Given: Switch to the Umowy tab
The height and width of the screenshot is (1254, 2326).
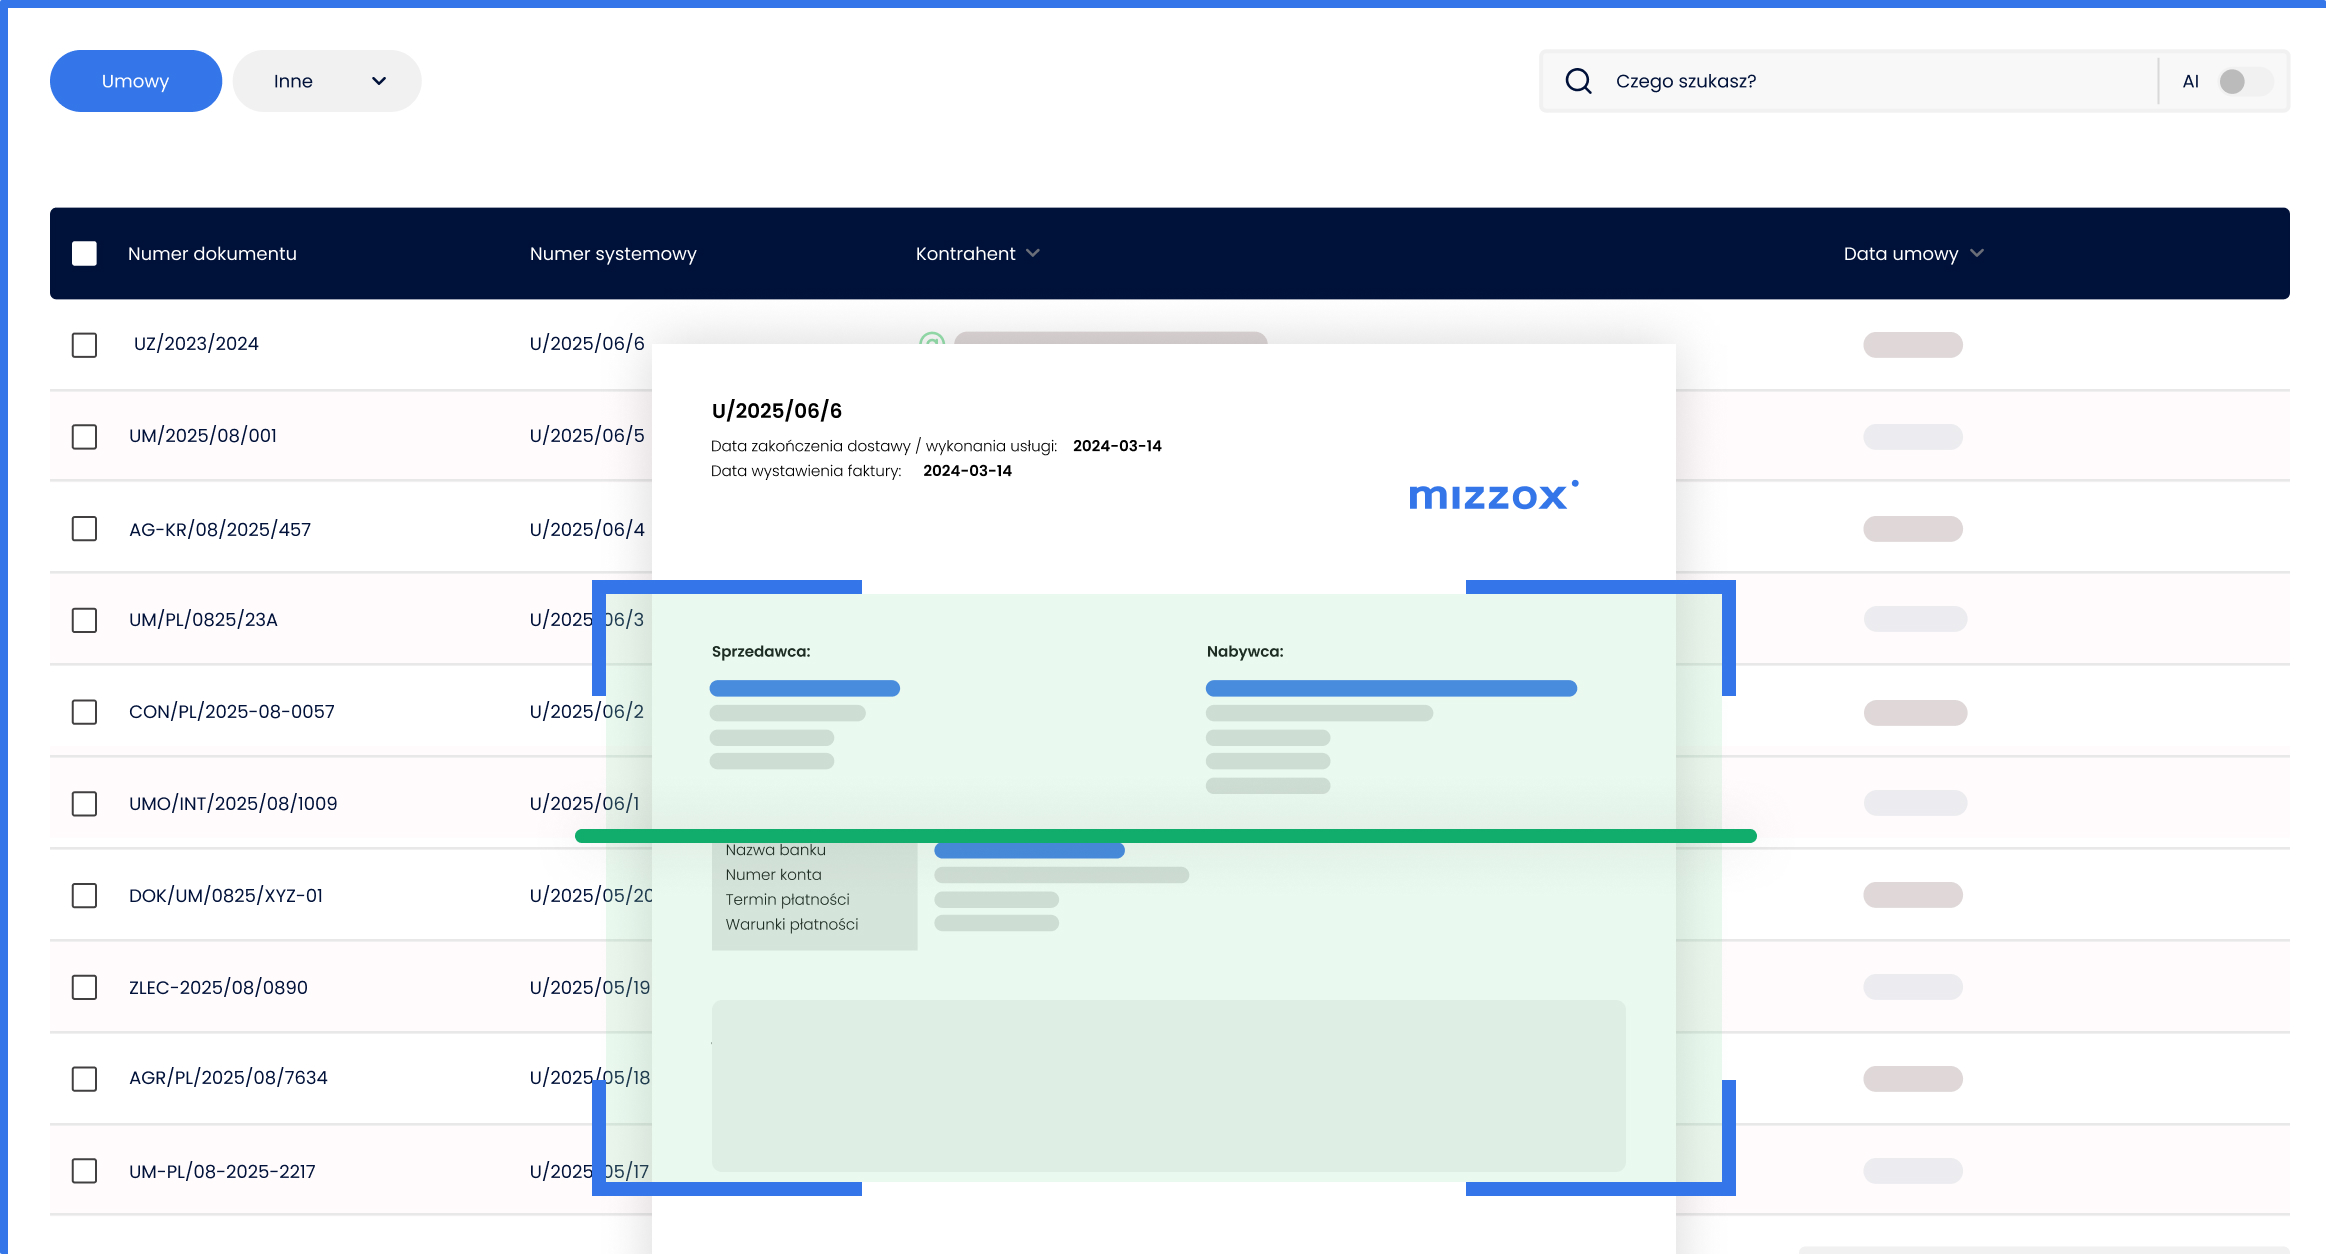Looking at the screenshot, I should click(x=136, y=81).
